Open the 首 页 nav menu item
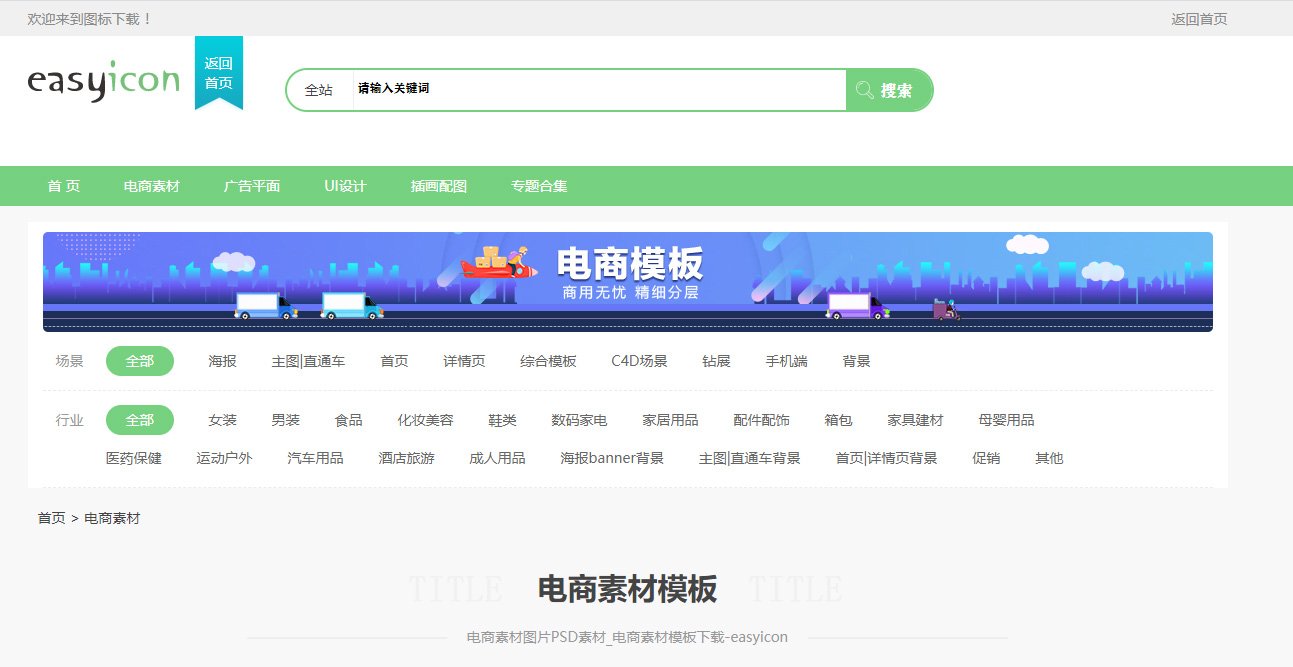This screenshot has width=1293, height=667. tap(64, 186)
